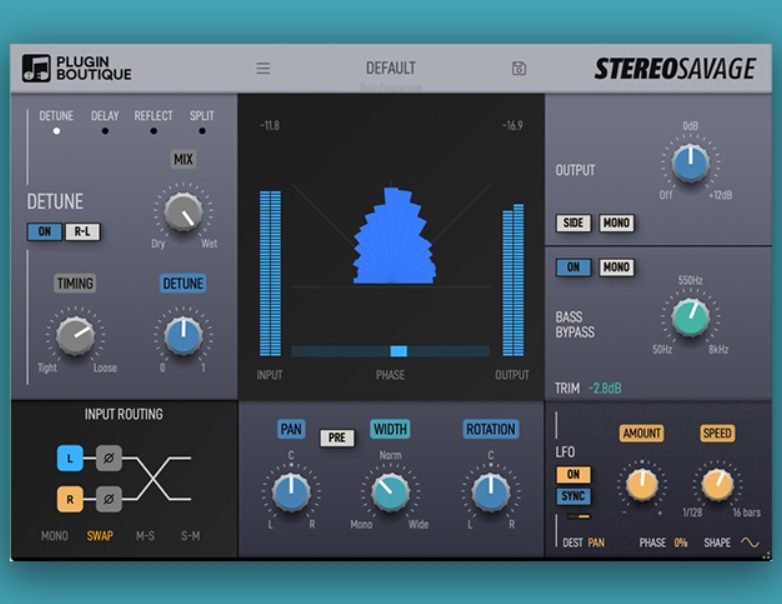
Task: Select the SPLIT mode dot
Action: pos(202,131)
